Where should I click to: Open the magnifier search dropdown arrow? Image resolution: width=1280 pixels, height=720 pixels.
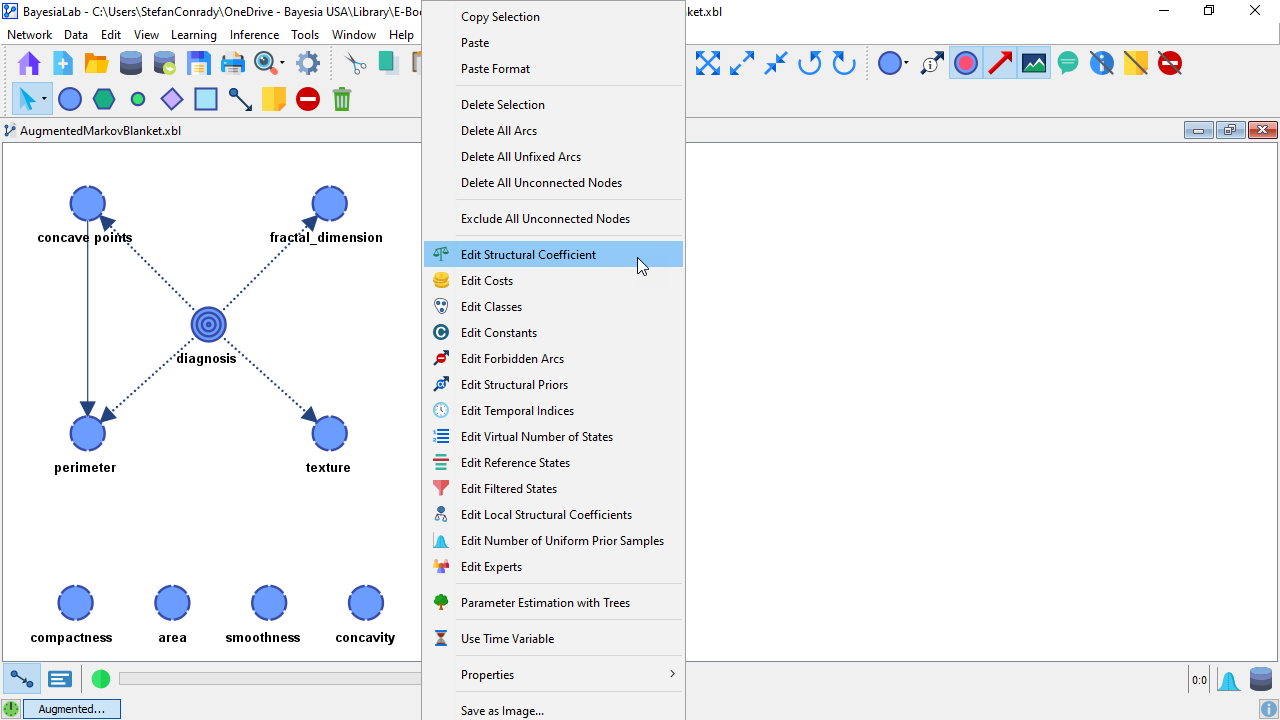(282, 64)
